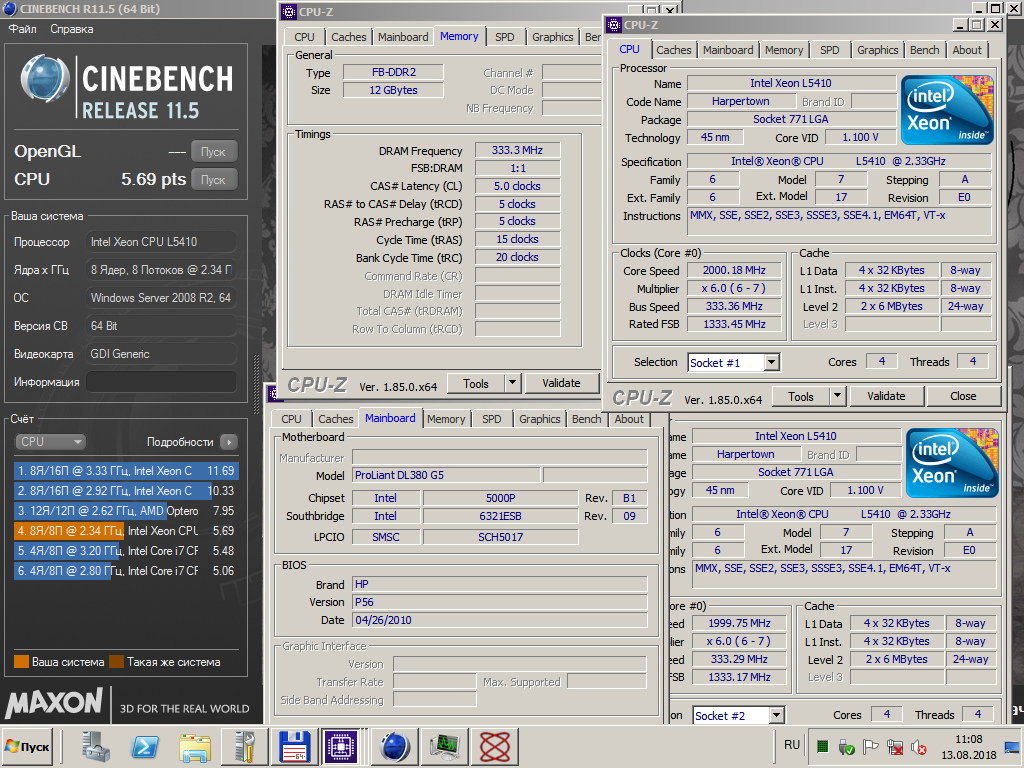
Task: Click the RU language indicator
Action: pyautogui.click(x=792, y=744)
